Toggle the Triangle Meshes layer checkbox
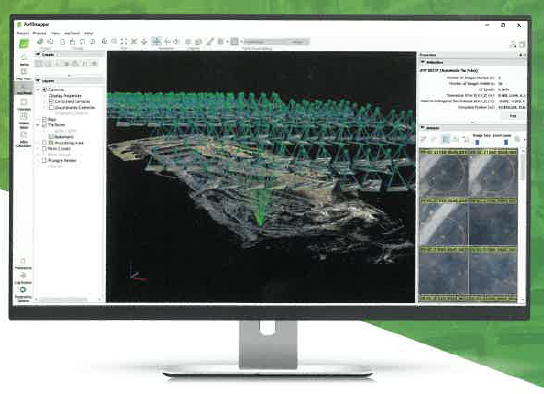 click(44, 161)
